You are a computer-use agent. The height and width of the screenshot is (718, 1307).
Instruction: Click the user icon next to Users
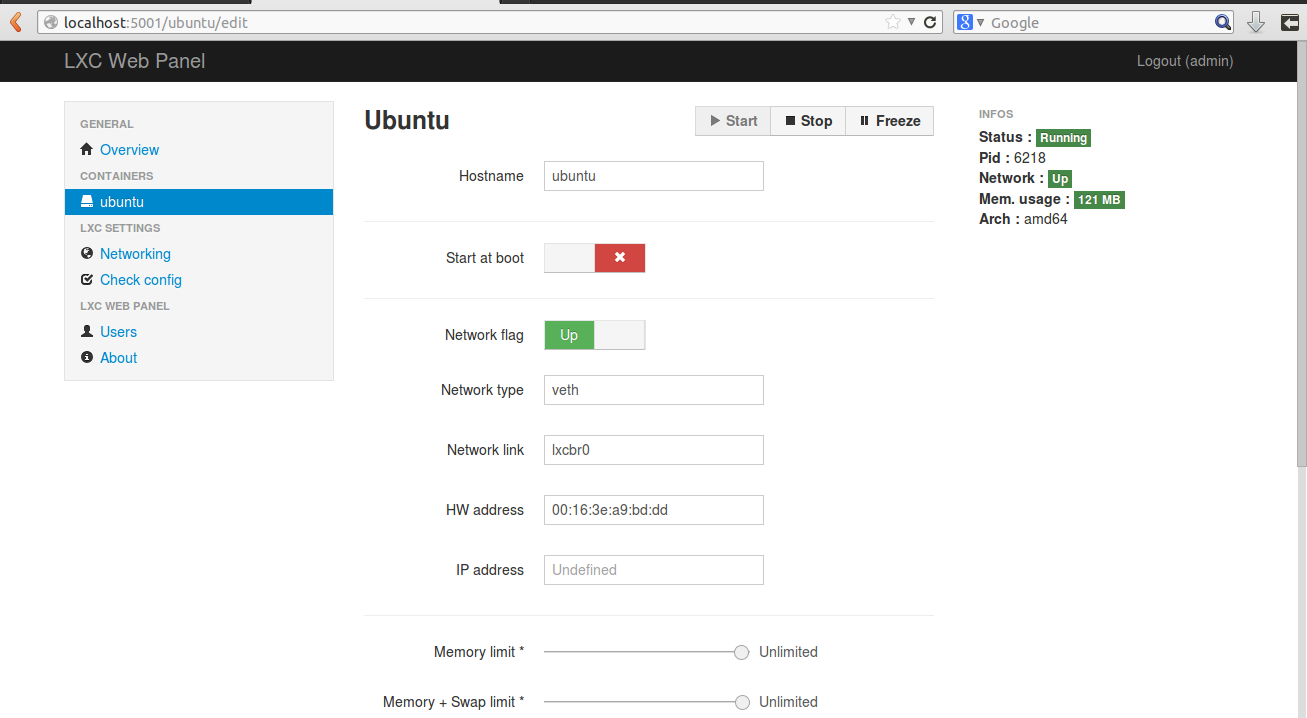tap(86, 332)
